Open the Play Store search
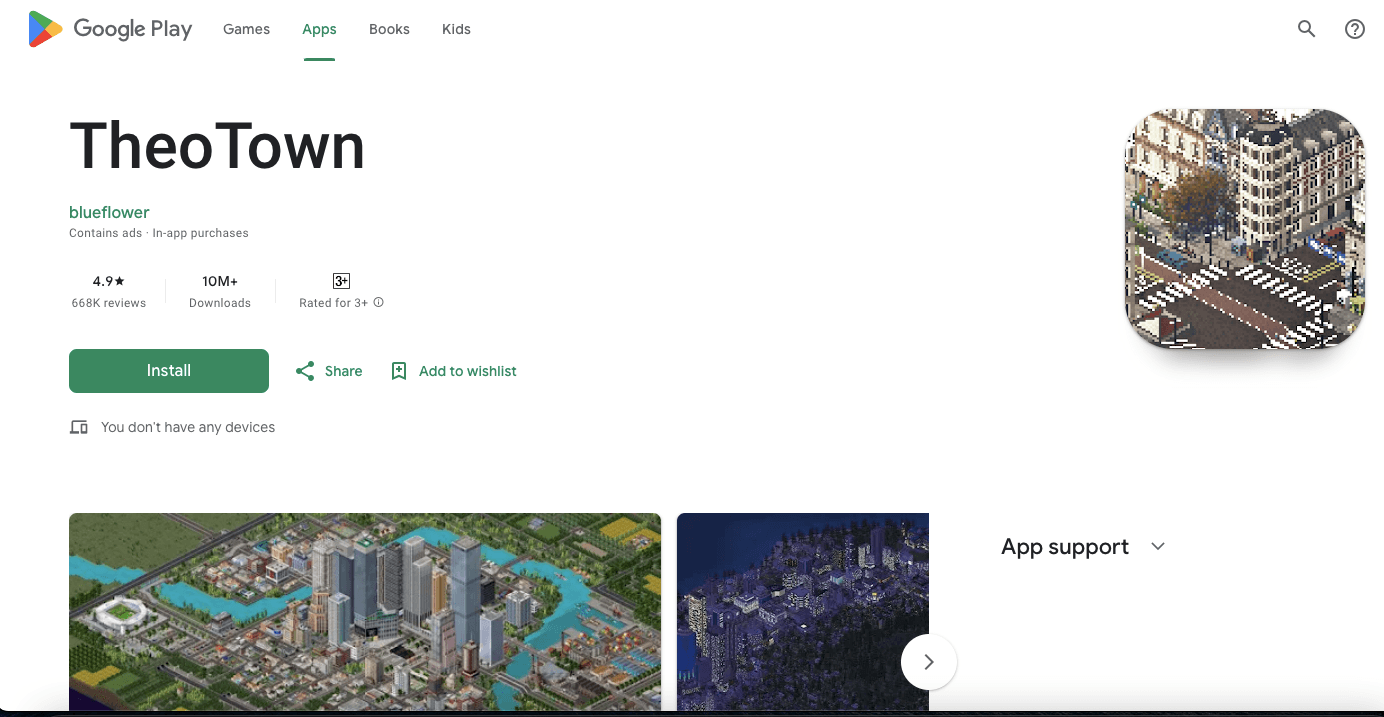1384x717 pixels. click(1306, 29)
